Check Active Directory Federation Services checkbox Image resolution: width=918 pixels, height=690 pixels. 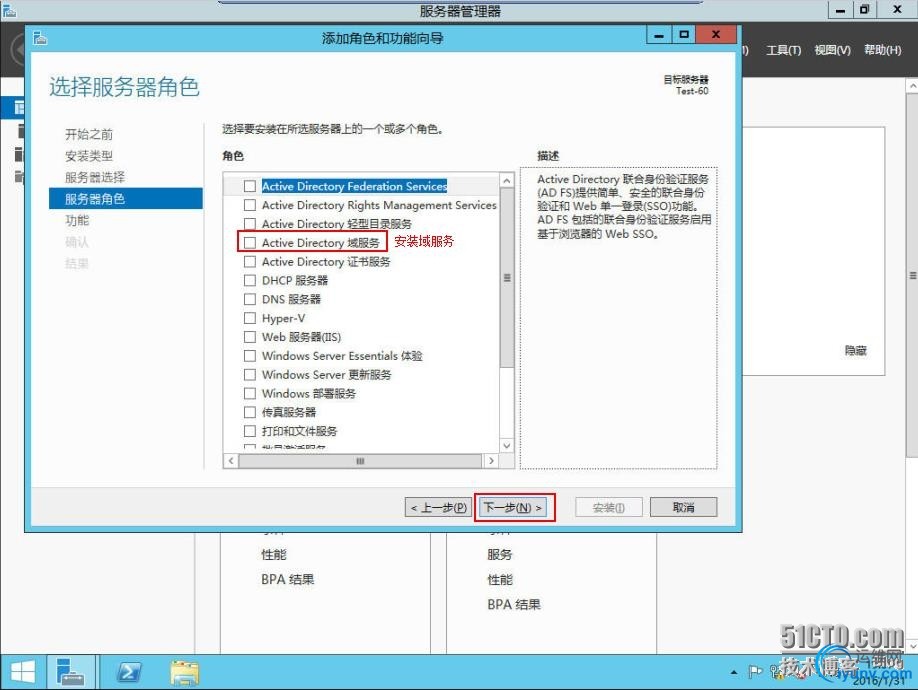click(250, 186)
